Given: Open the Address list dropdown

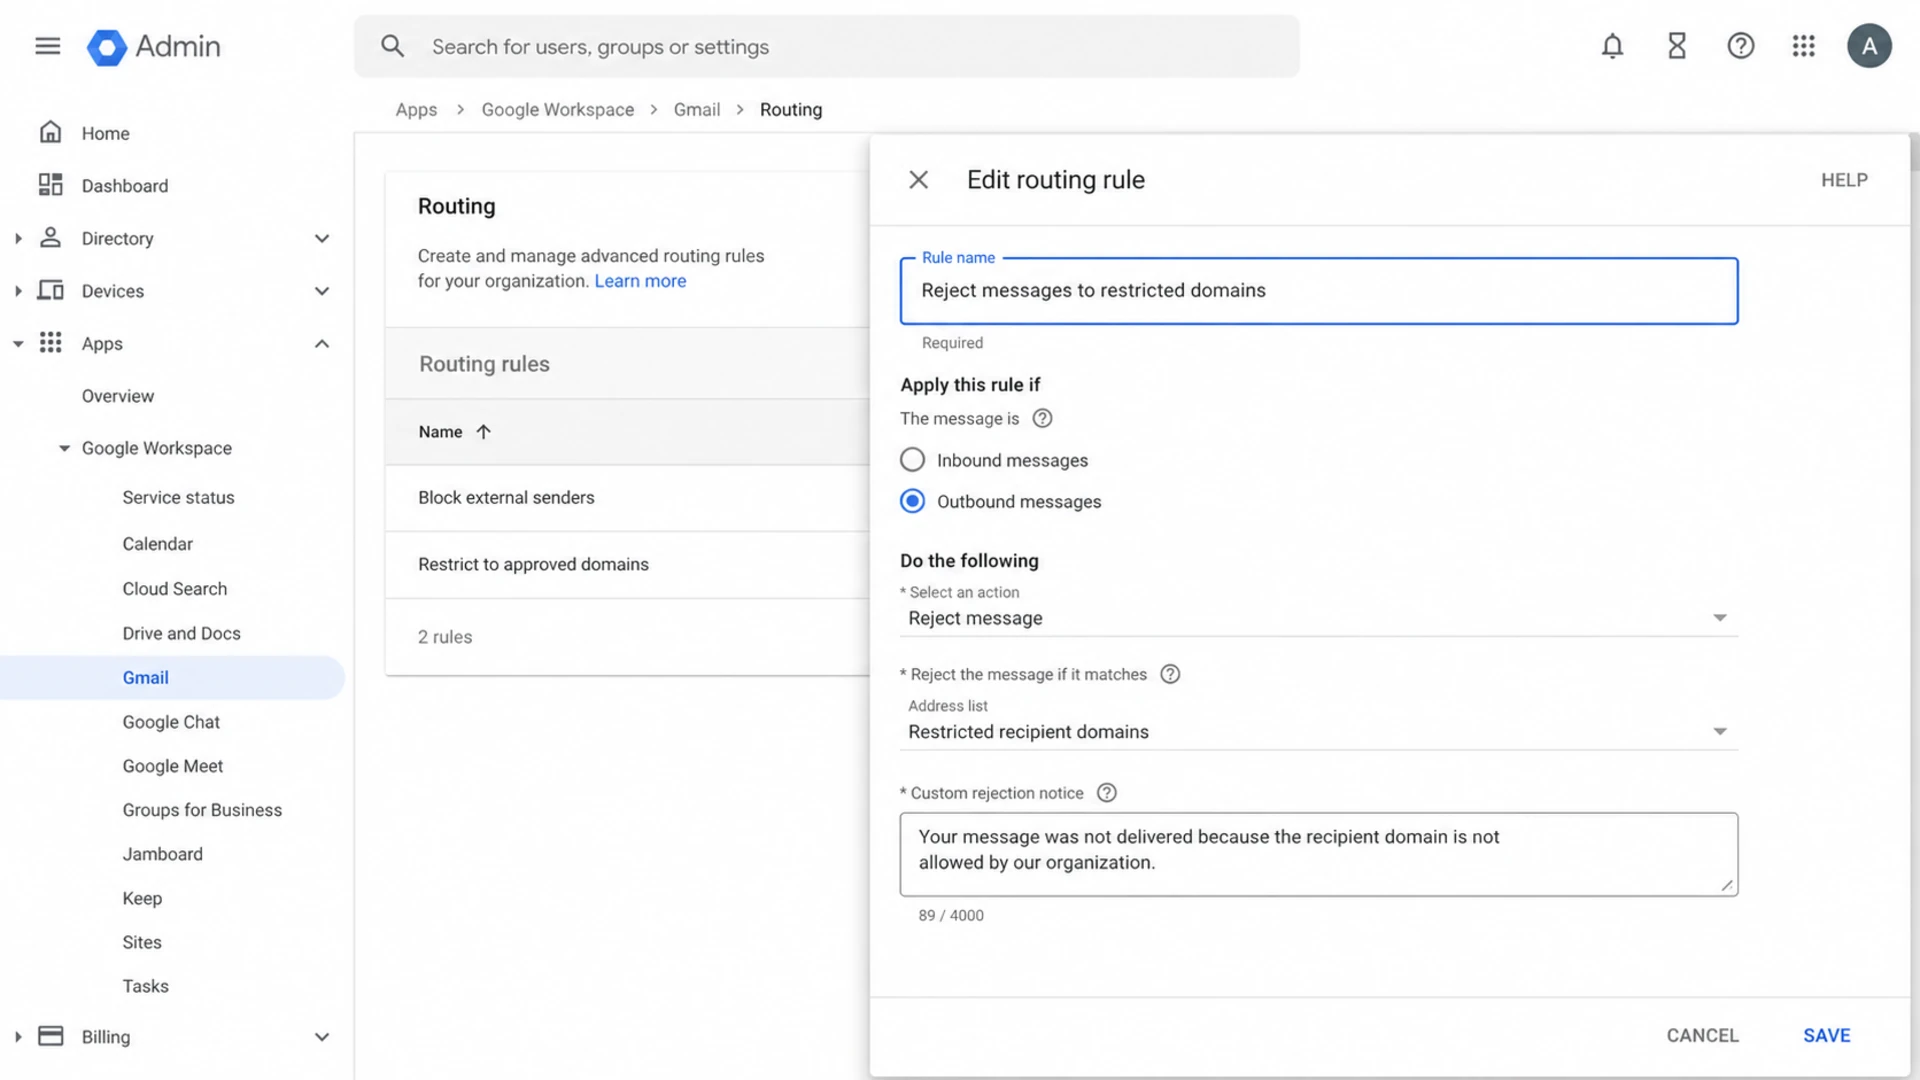Looking at the screenshot, I should pyautogui.click(x=1318, y=732).
